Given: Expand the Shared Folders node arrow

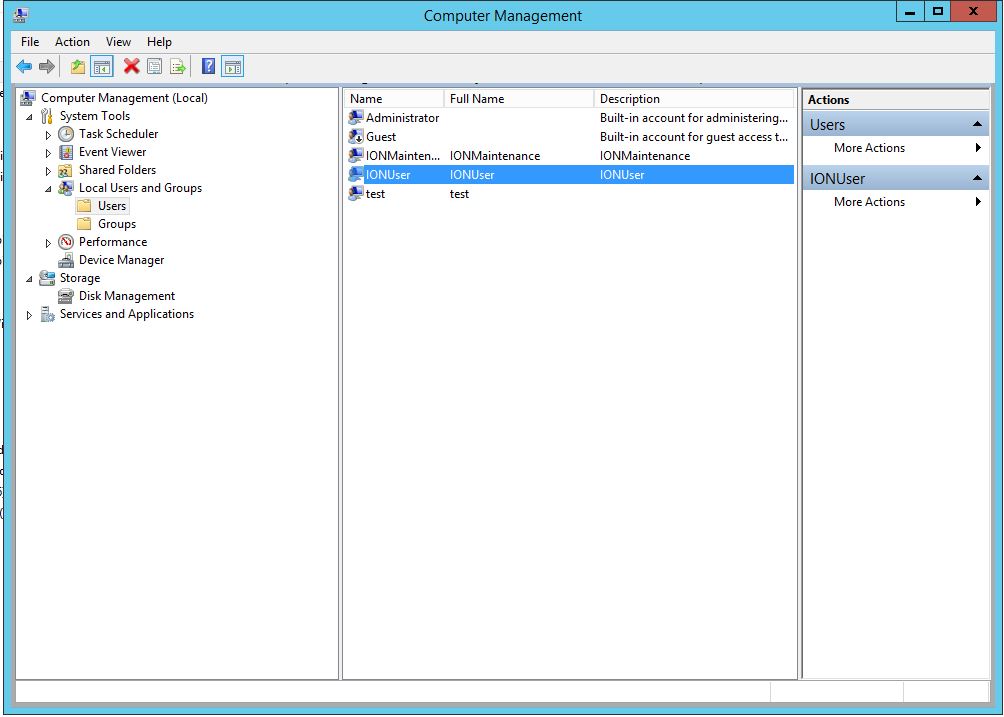Looking at the screenshot, I should [x=48, y=171].
